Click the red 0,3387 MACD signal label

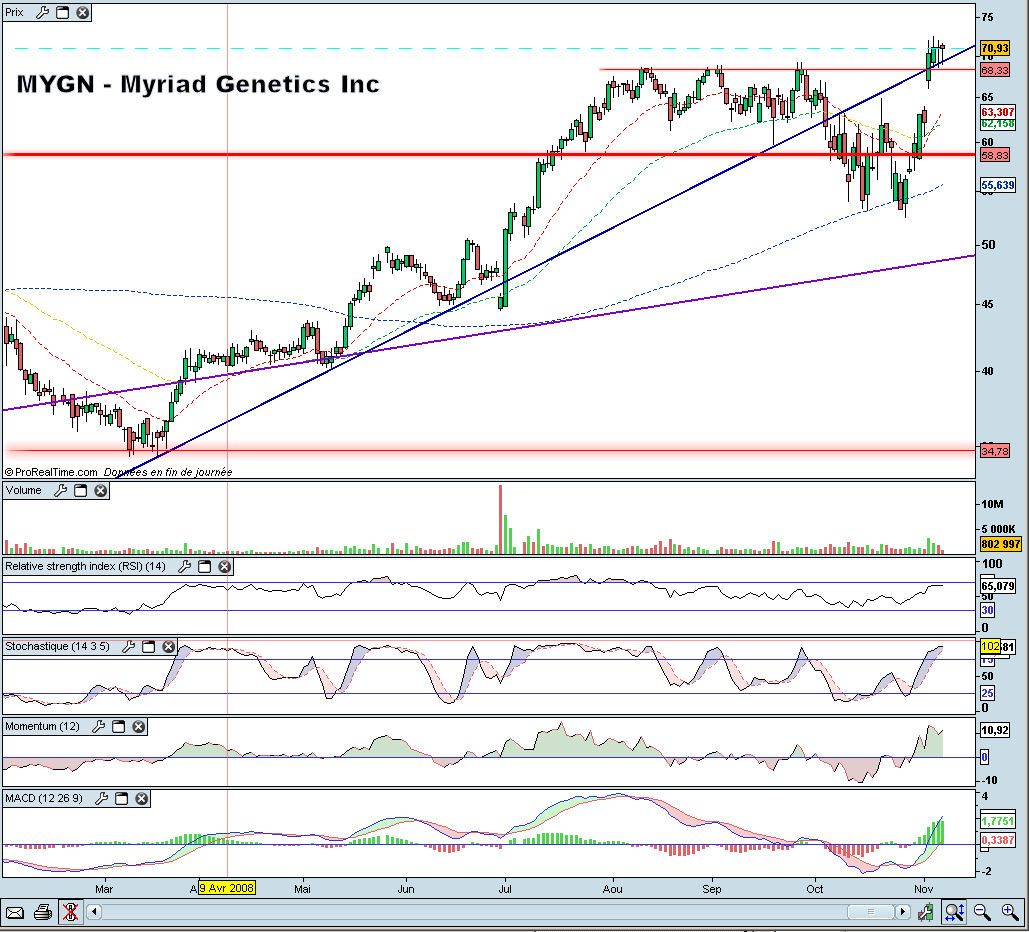pyautogui.click(x=998, y=839)
